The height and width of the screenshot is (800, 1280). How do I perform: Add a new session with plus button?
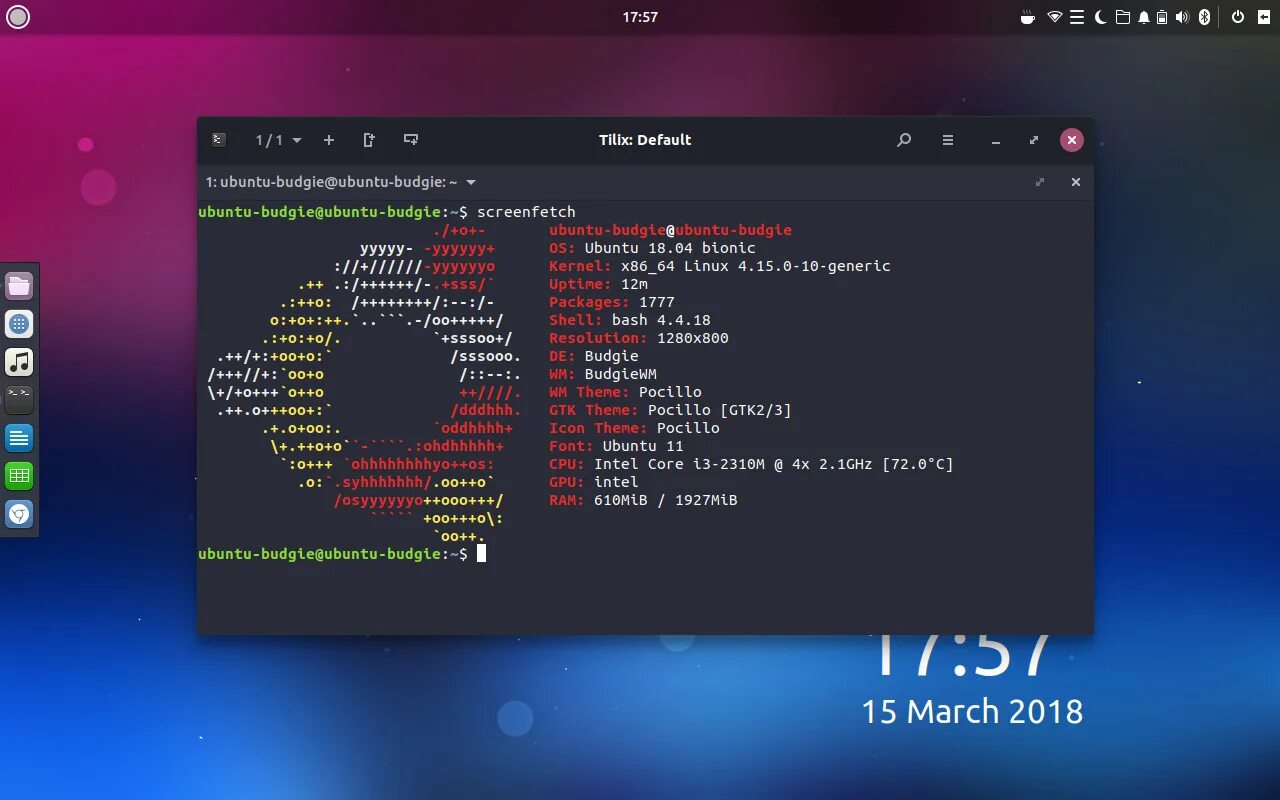[329, 140]
